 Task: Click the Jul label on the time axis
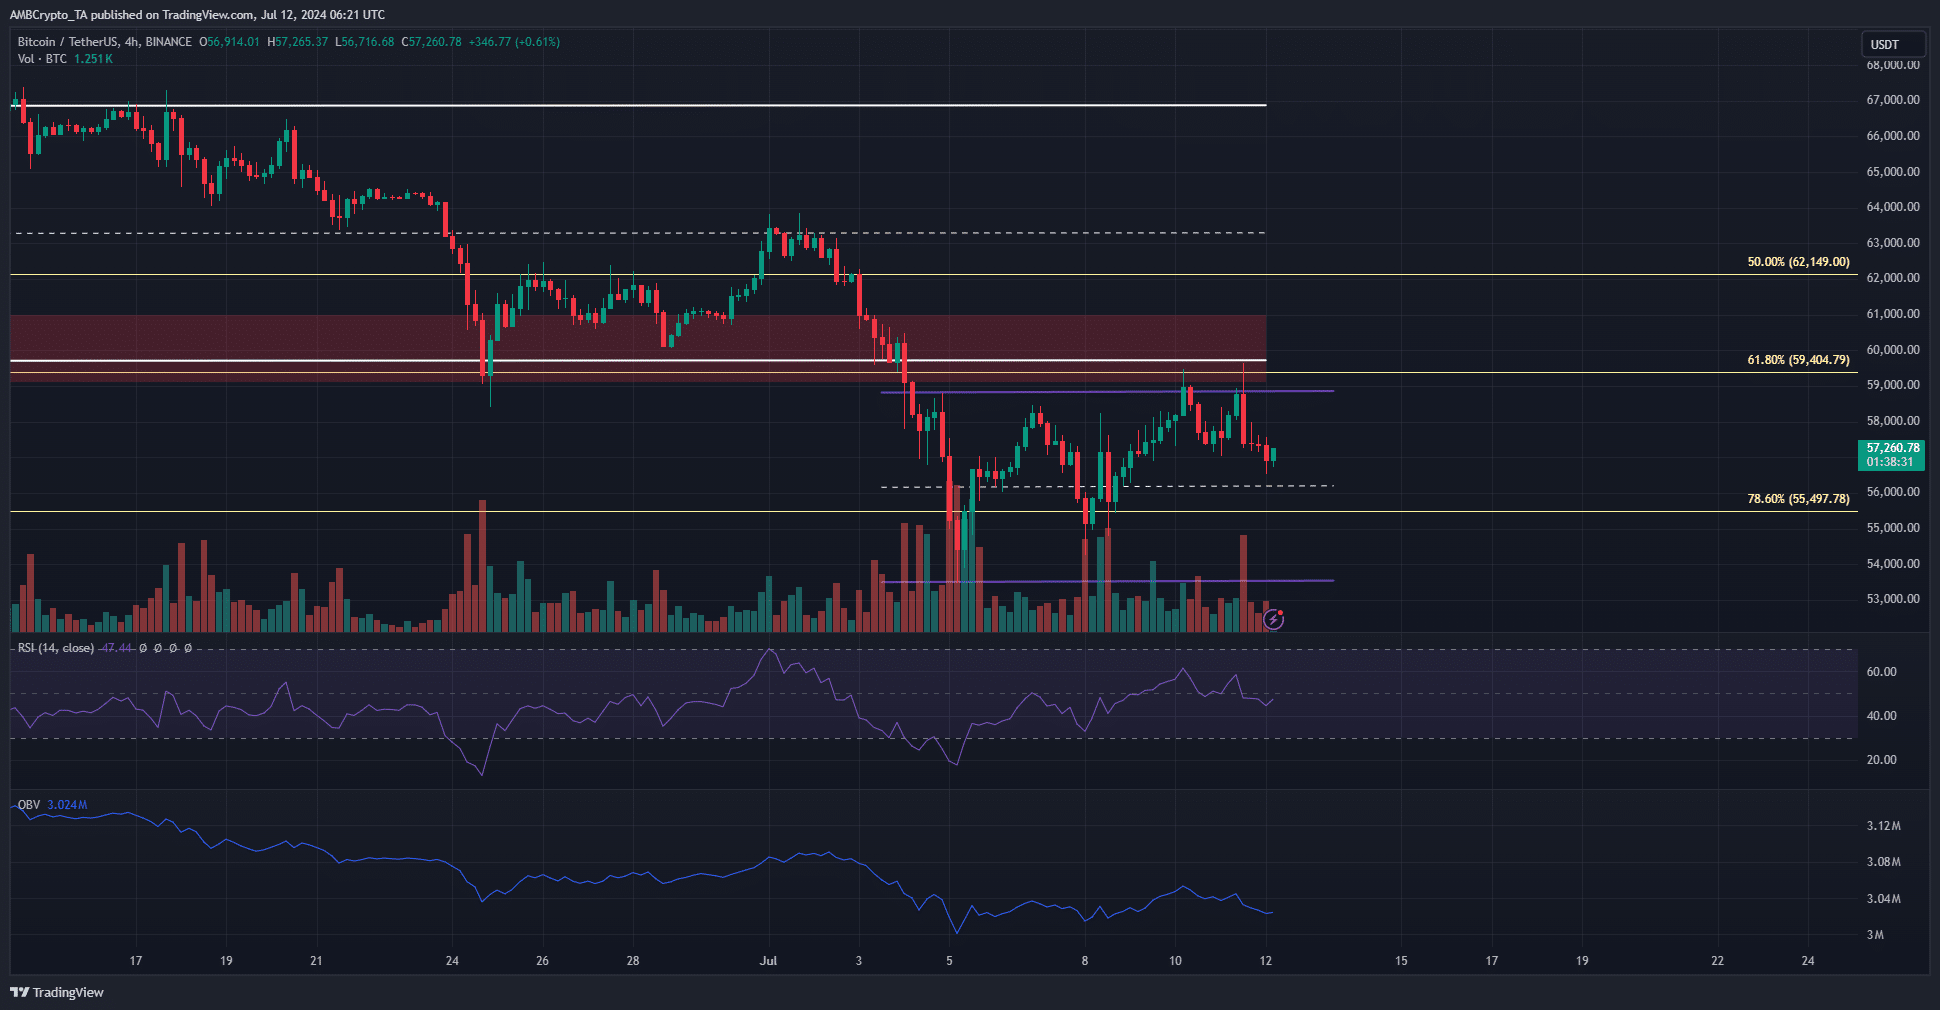coord(768,961)
